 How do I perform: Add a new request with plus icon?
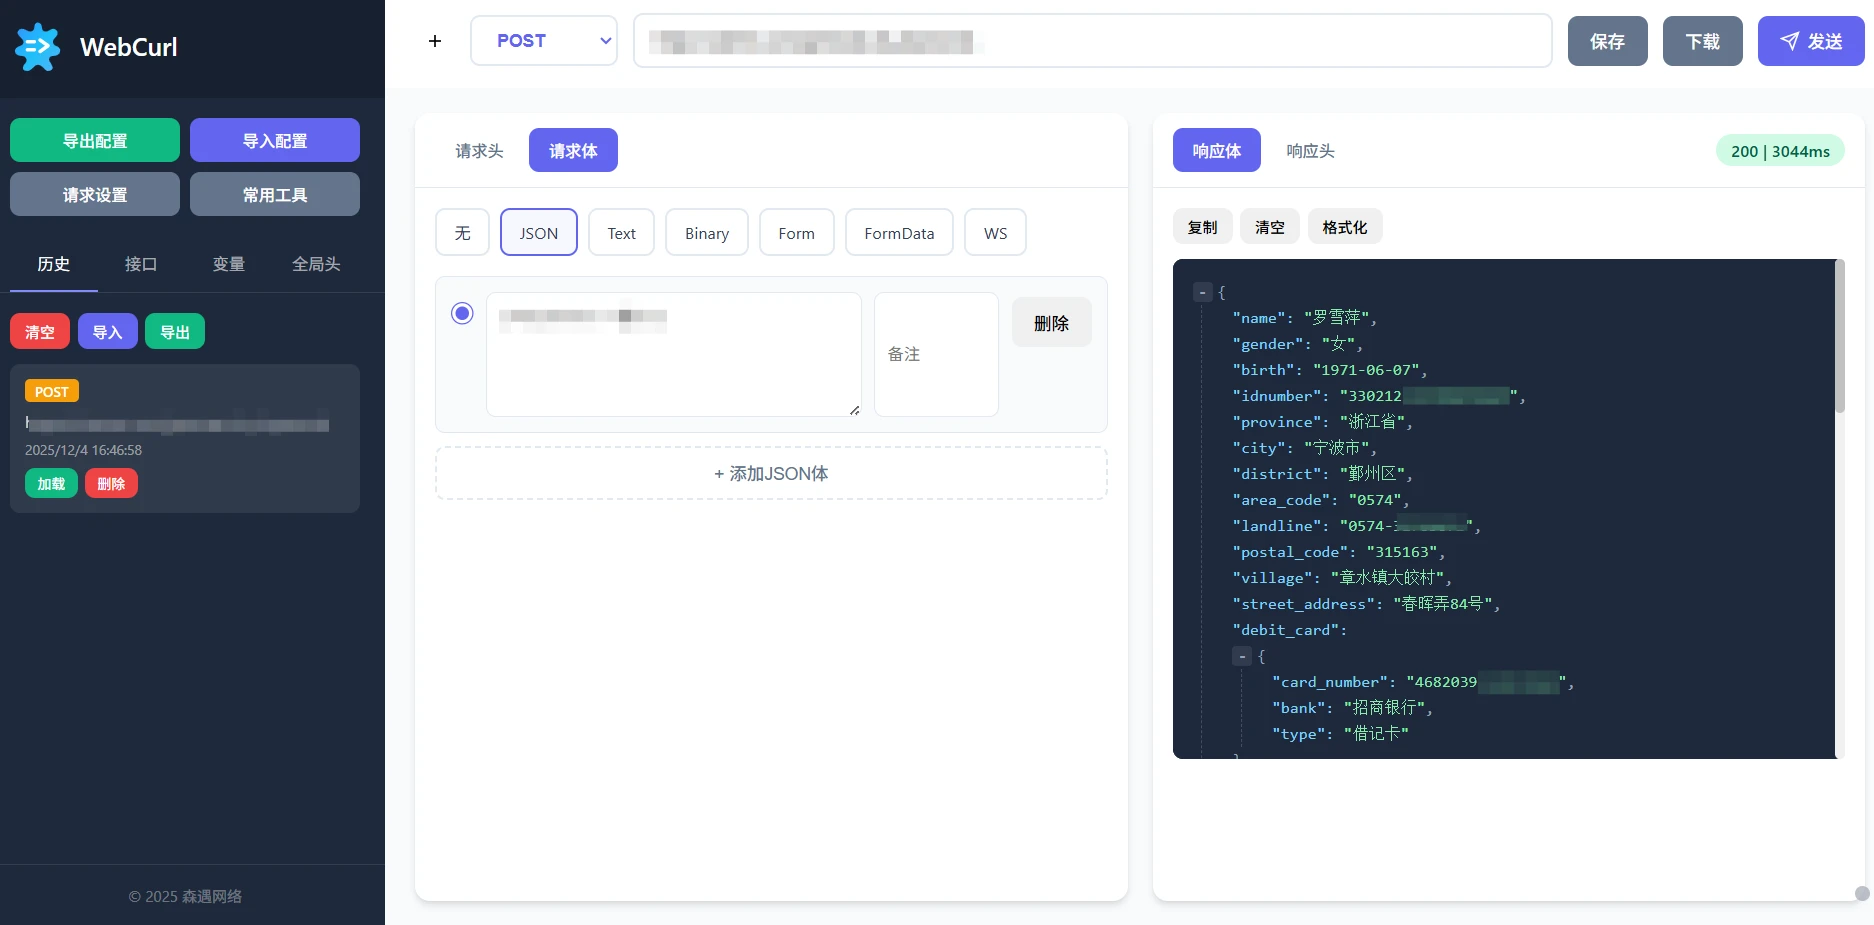[x=435, y=41]
